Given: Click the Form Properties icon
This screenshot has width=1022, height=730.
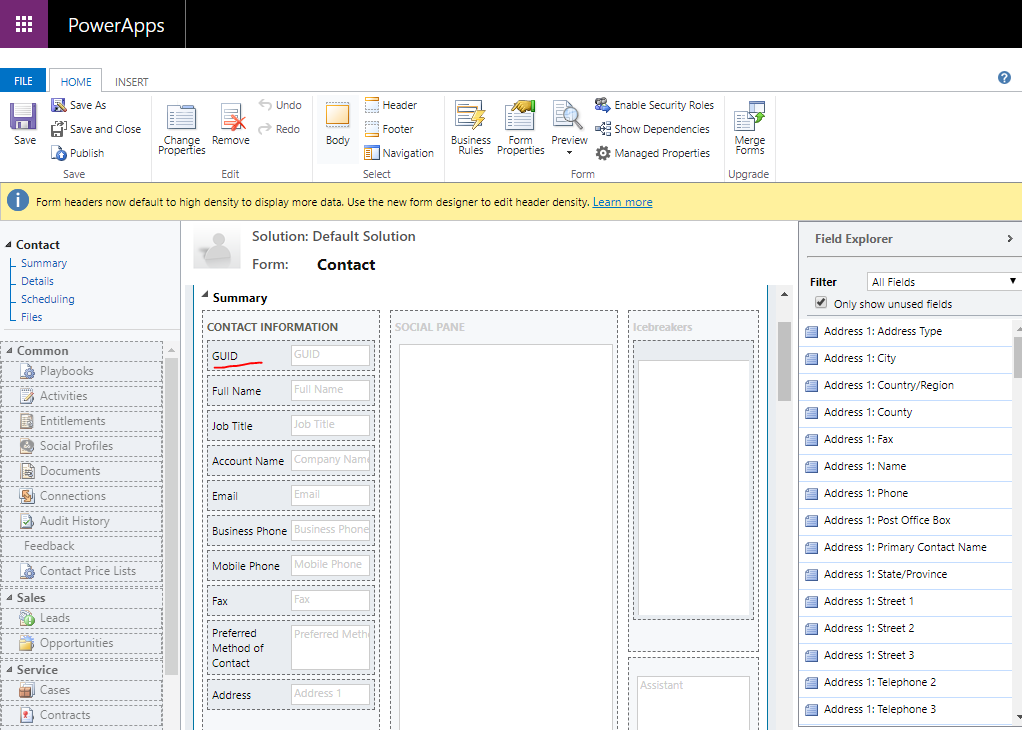Looking at the screenshot, I should [520, 128].
